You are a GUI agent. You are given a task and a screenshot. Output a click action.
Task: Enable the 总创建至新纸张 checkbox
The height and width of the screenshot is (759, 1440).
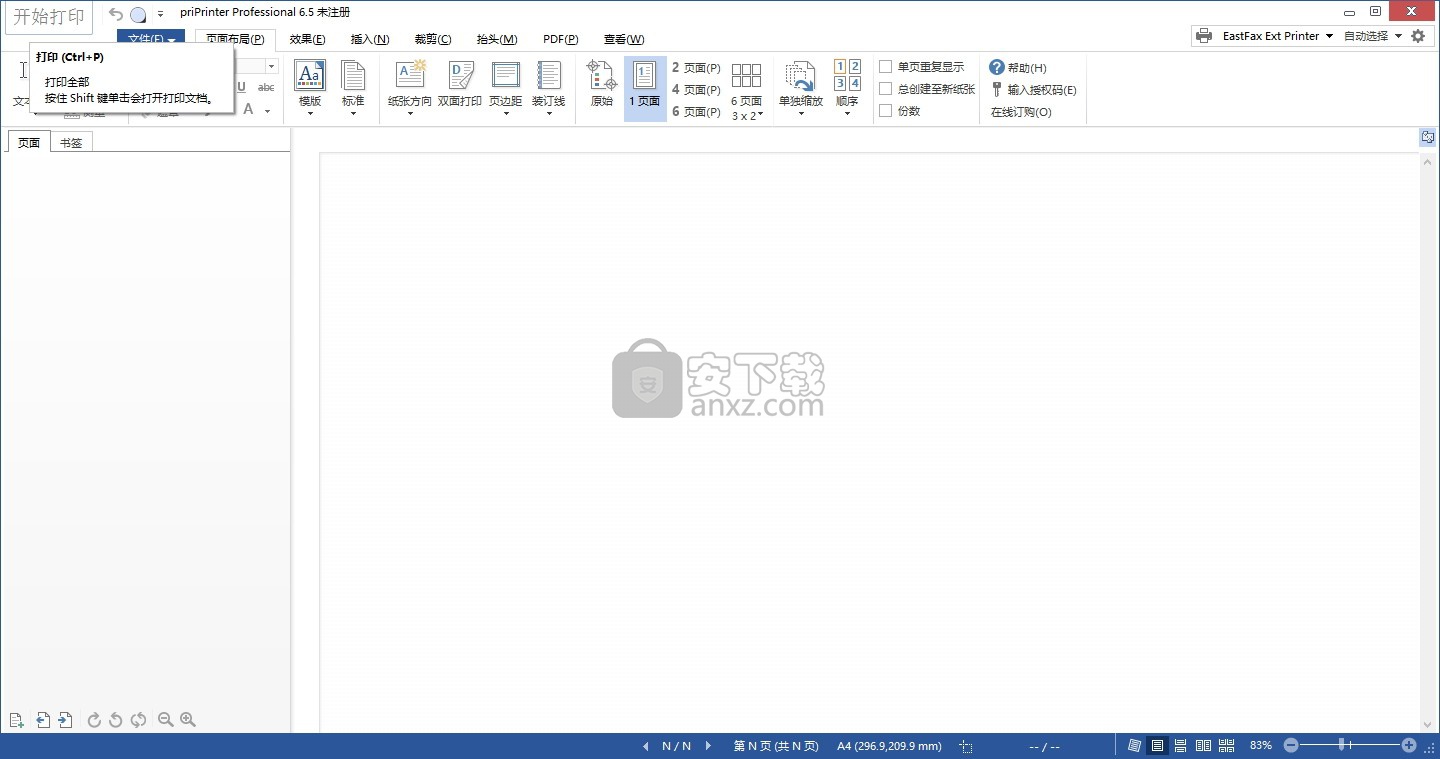pyautogui.click(x=885, y=89)
